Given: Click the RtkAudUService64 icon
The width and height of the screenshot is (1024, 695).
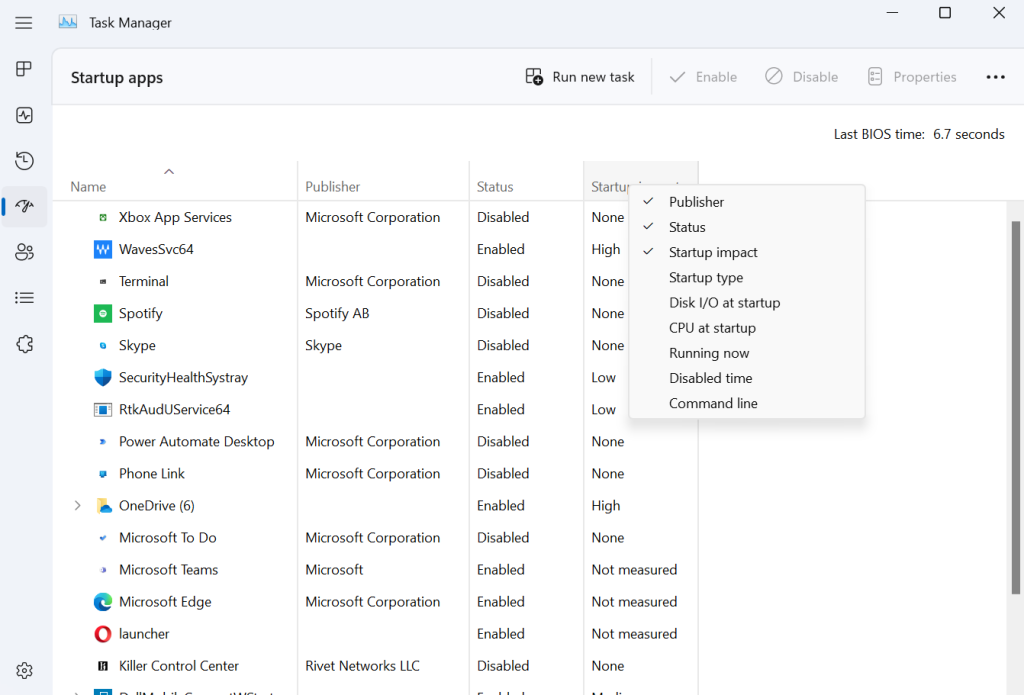Looking at the screenshot, I should tap(103, 410).
